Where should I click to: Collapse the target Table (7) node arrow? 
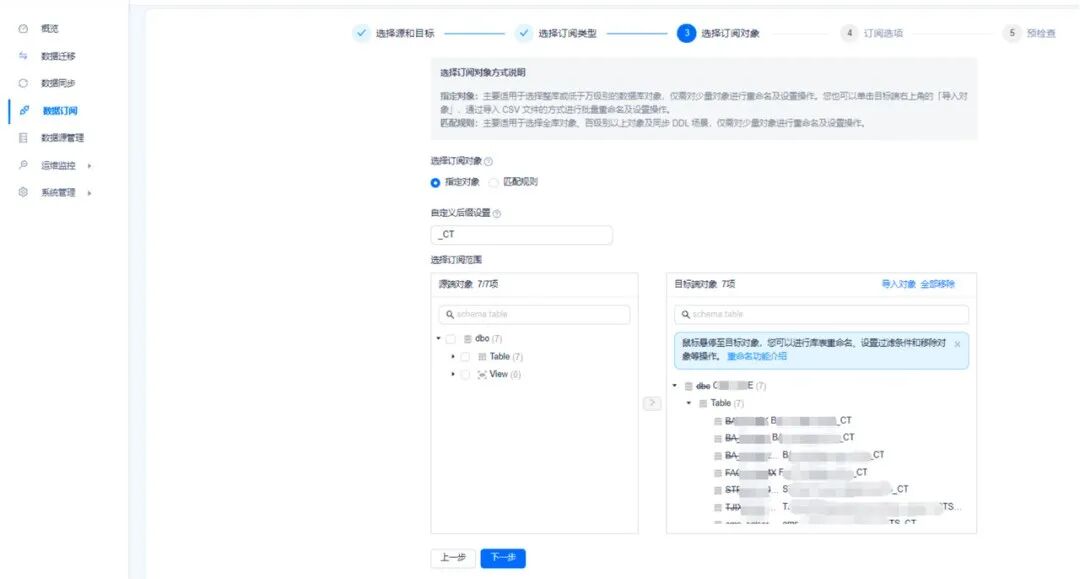[689, 403]
